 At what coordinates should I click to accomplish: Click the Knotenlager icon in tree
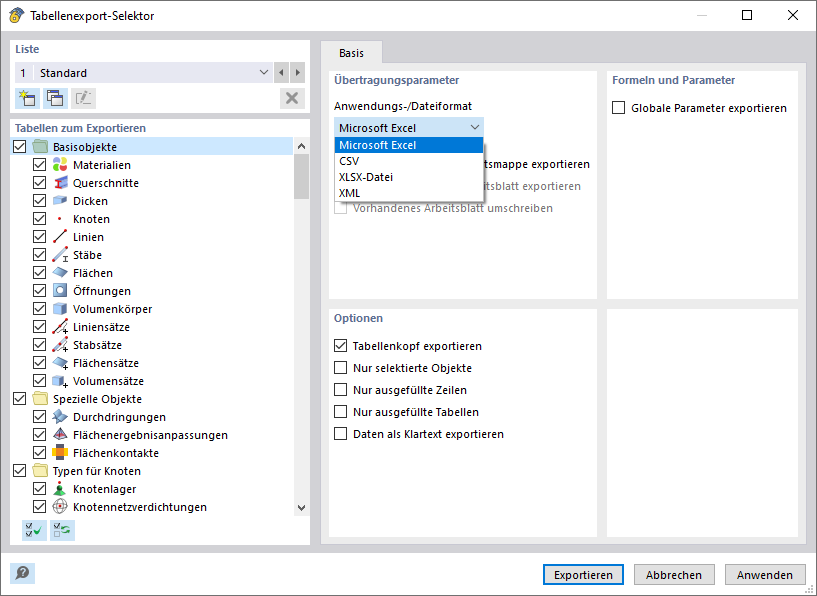[60, 489]
